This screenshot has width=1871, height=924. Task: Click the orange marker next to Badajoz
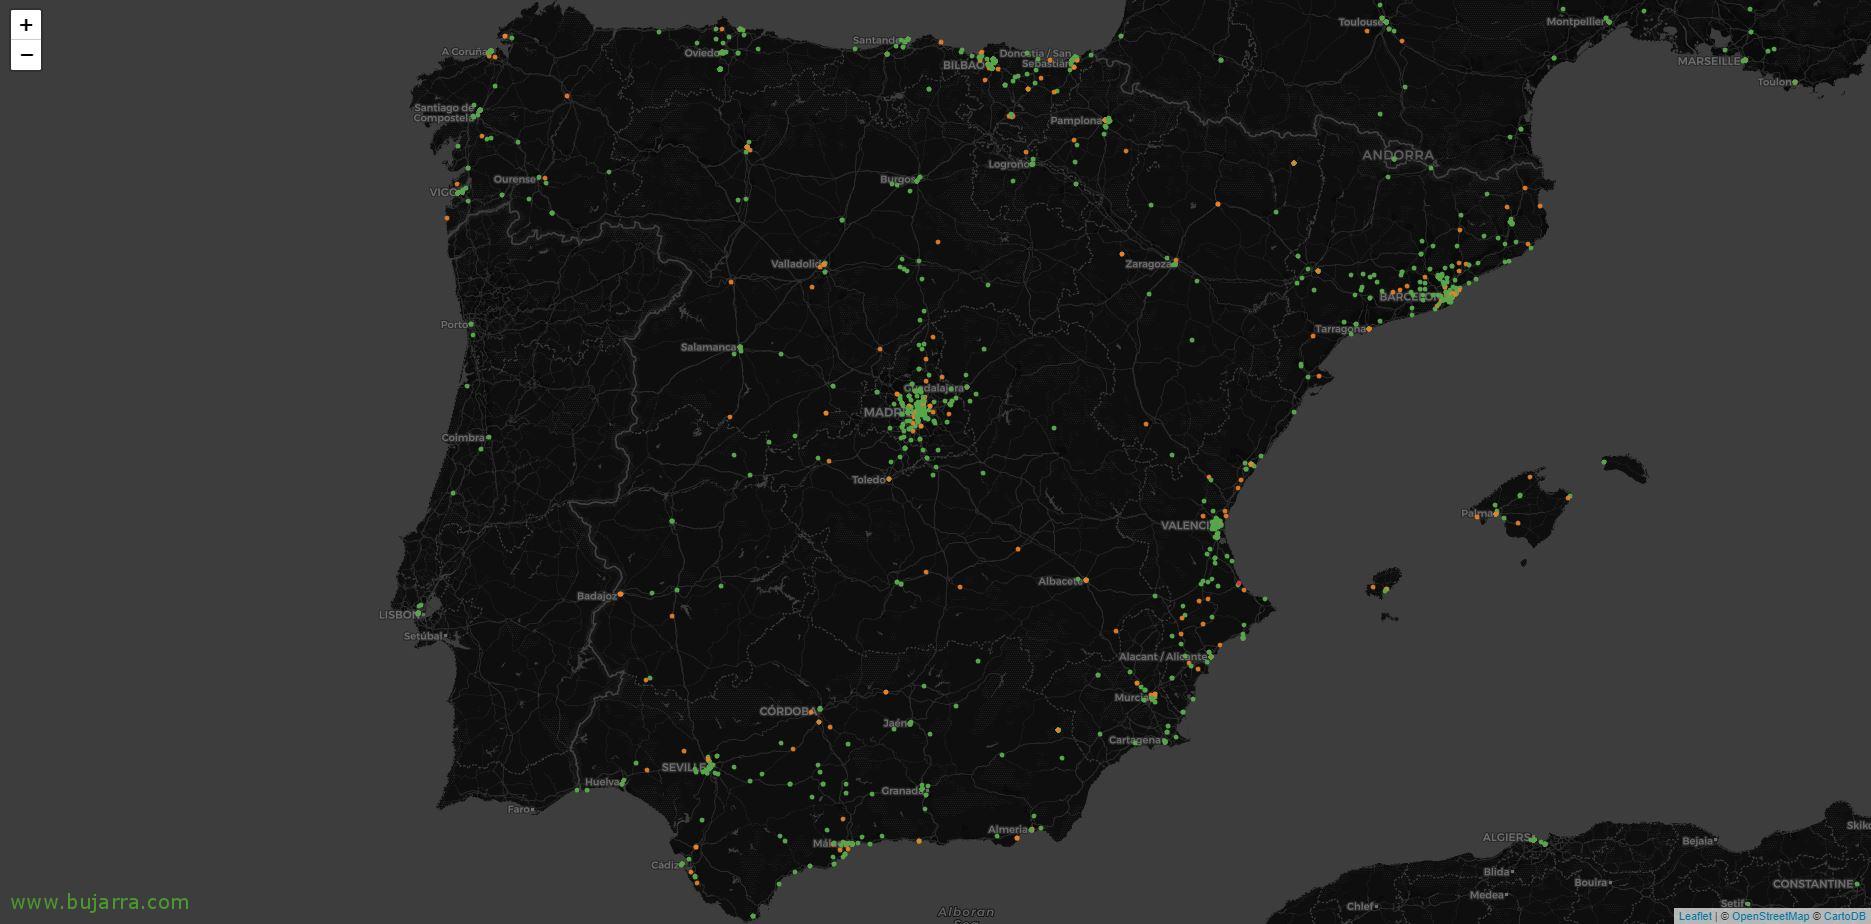pyautogui.click(x=621, y=594)
